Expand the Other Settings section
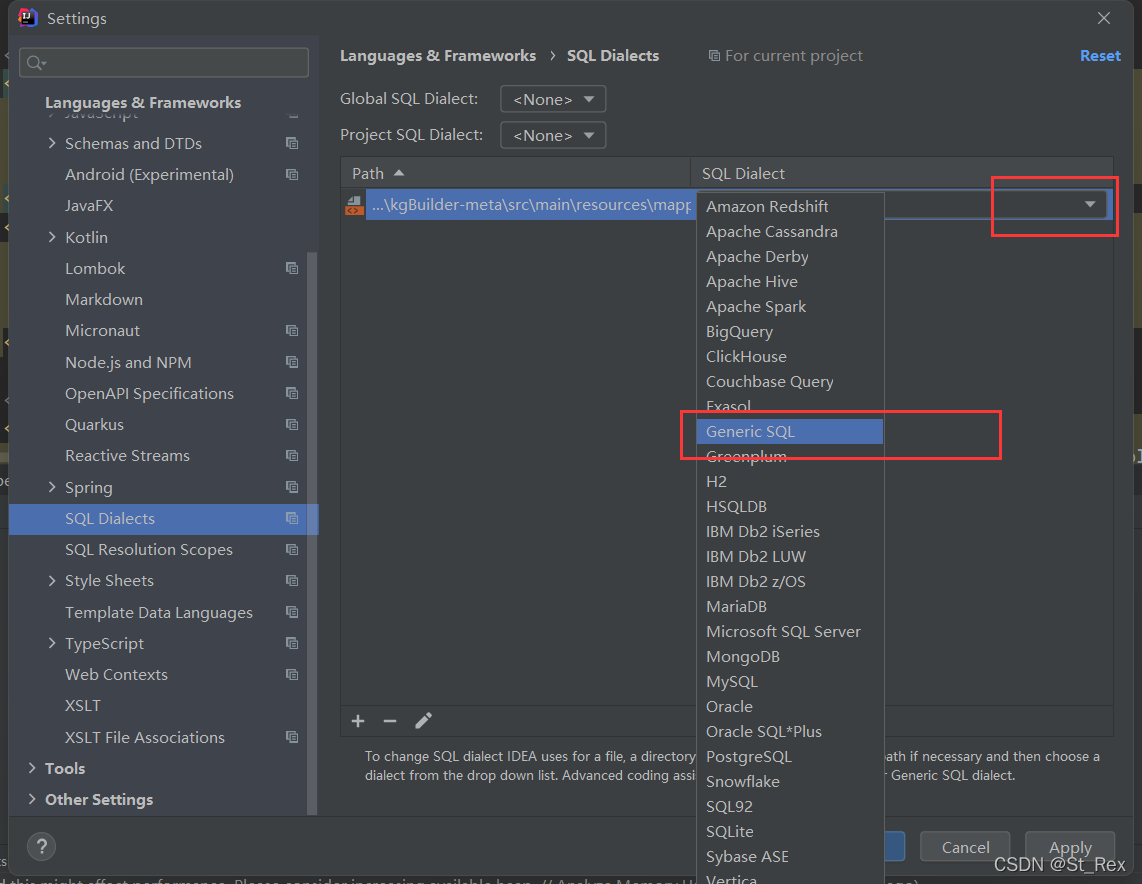 coord(32,800)
